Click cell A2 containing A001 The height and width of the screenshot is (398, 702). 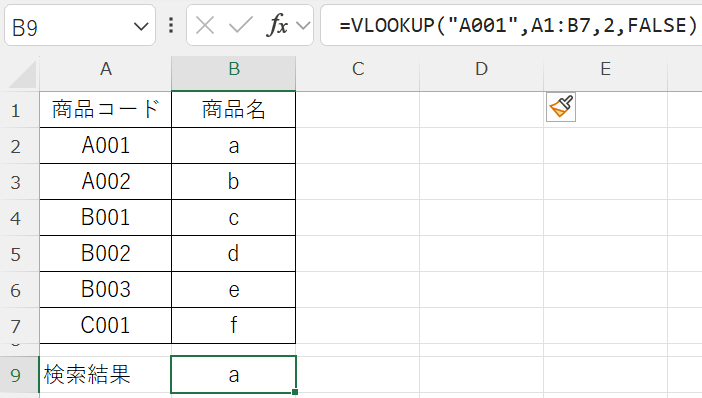[106, 146]
